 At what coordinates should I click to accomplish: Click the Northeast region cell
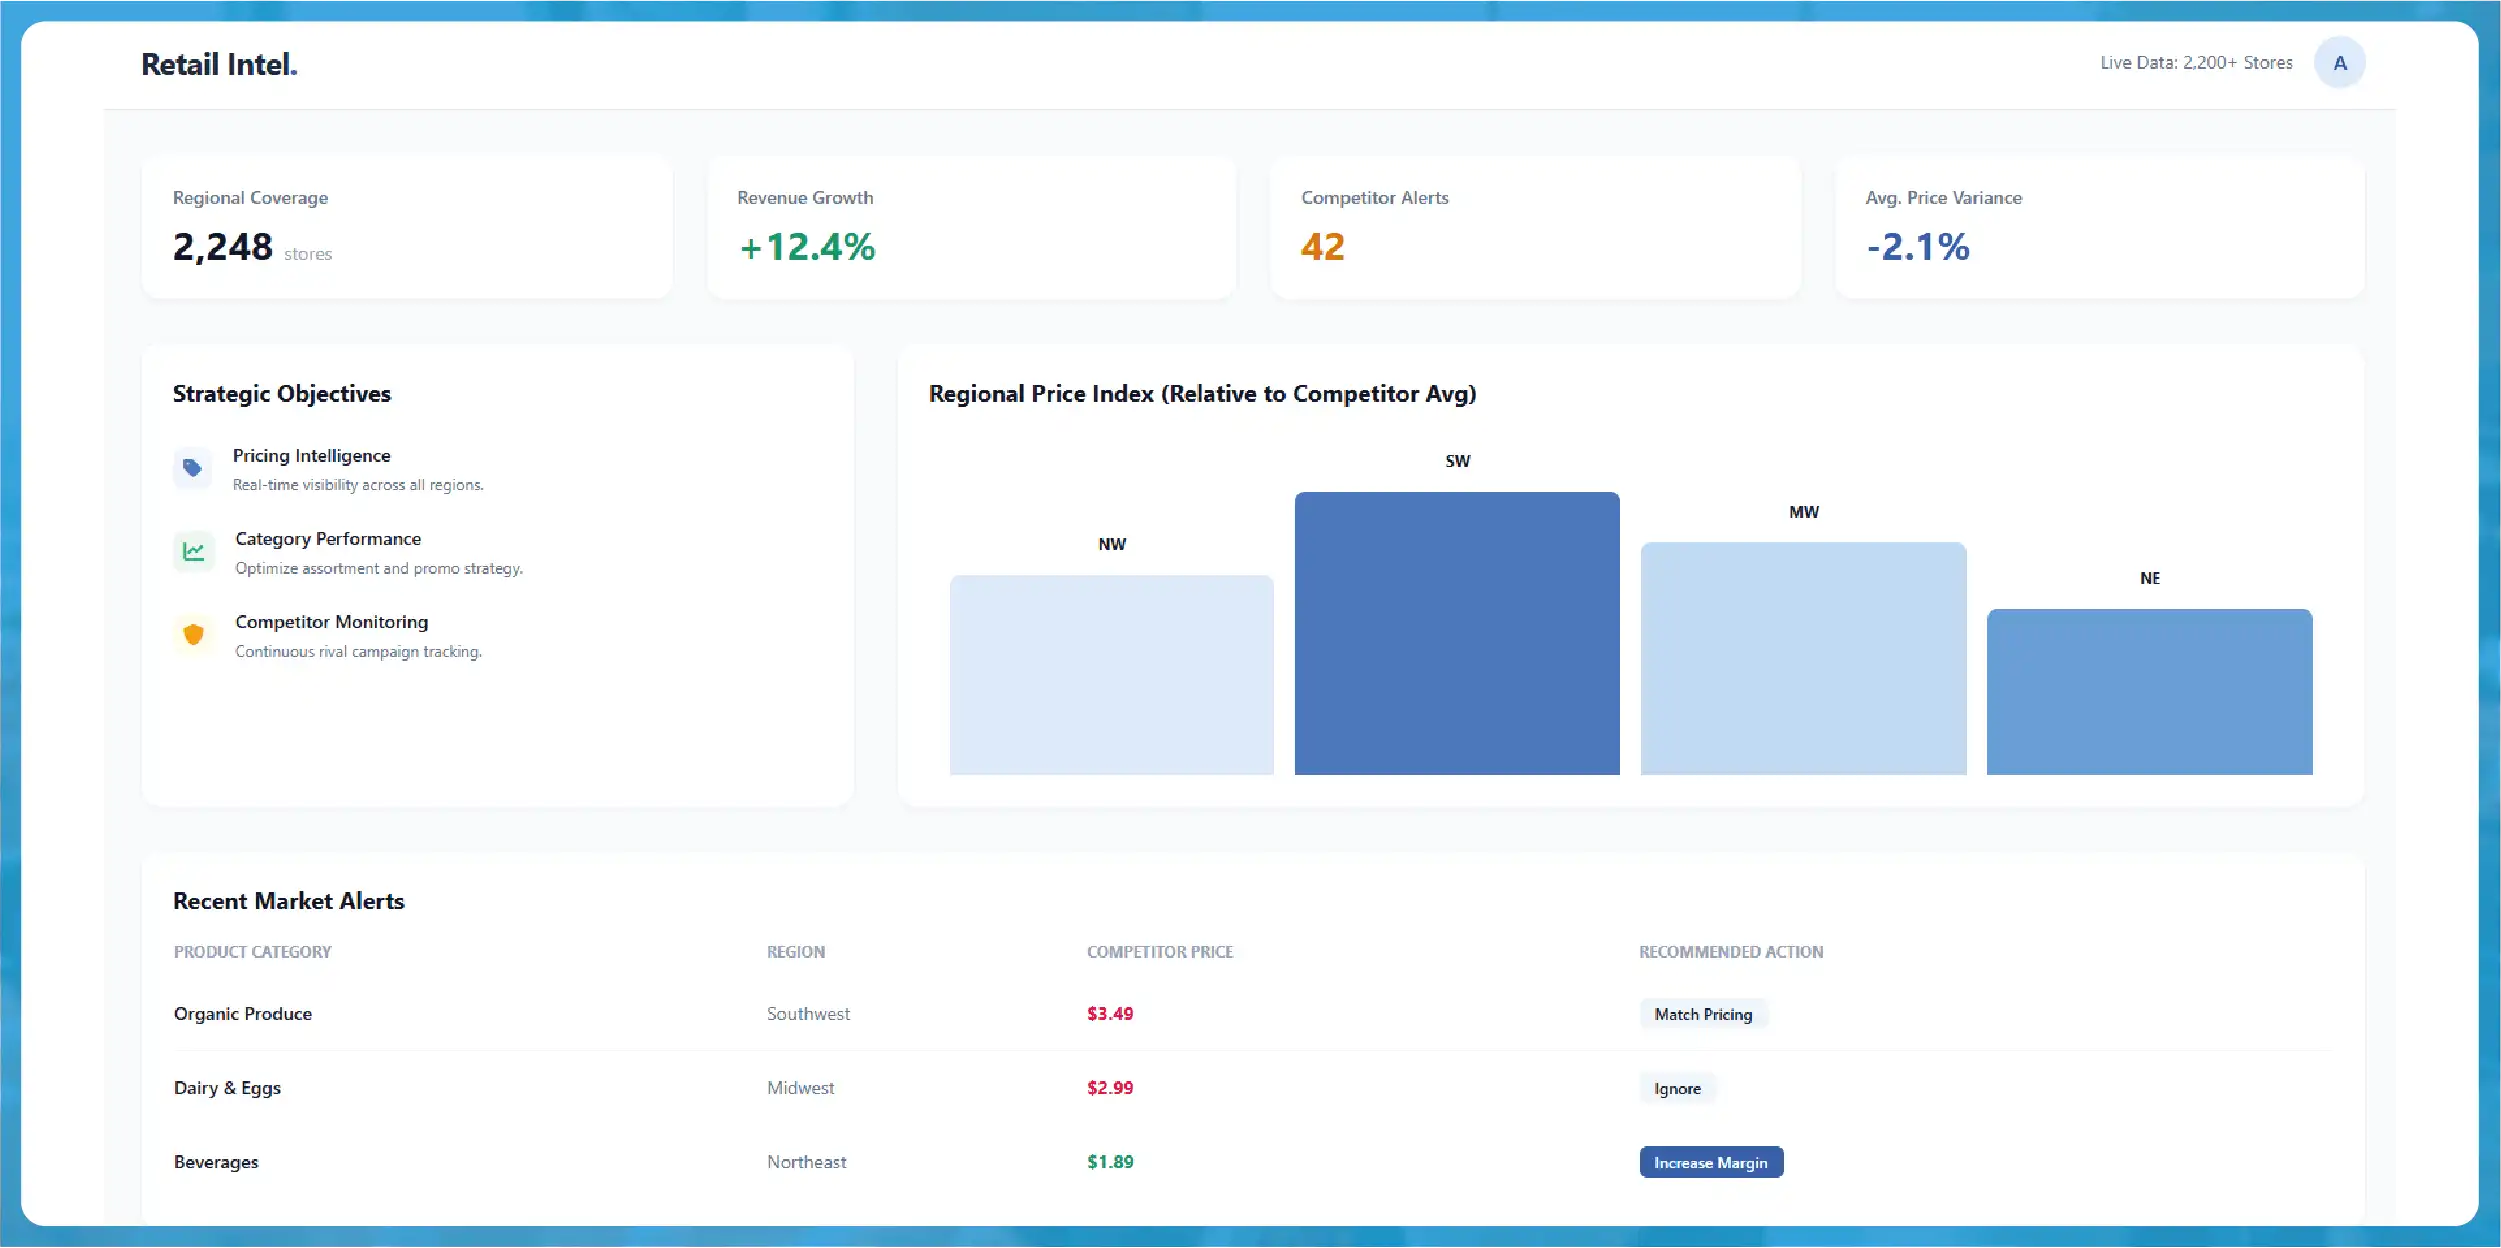pos(806,1162)
